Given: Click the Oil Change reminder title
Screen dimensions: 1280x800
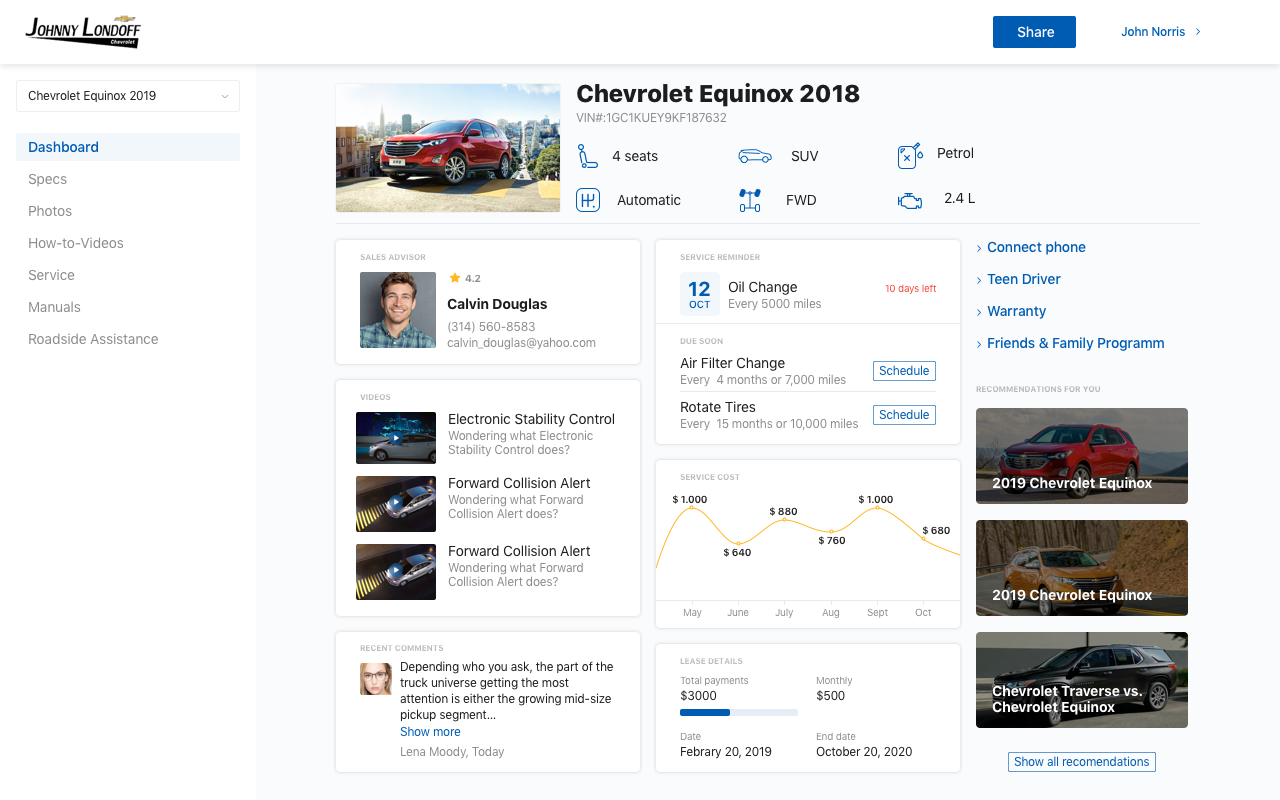Looking at the screenshot, I should (x=762, y=287).
